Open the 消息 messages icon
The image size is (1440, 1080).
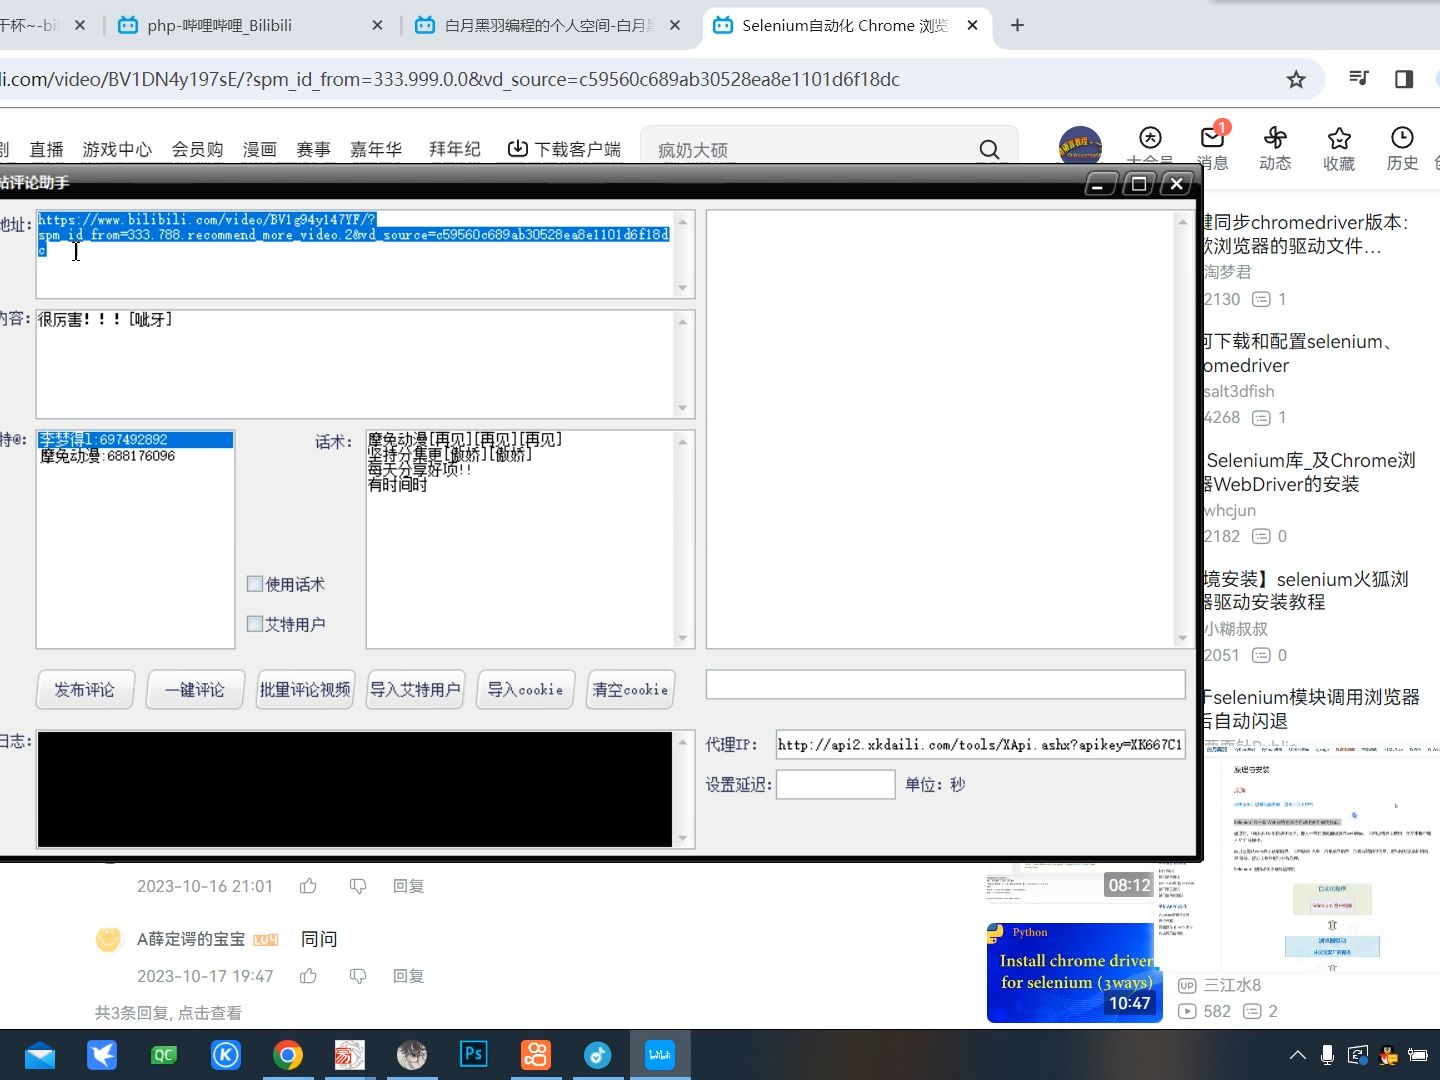click(x=1213, y=148)
